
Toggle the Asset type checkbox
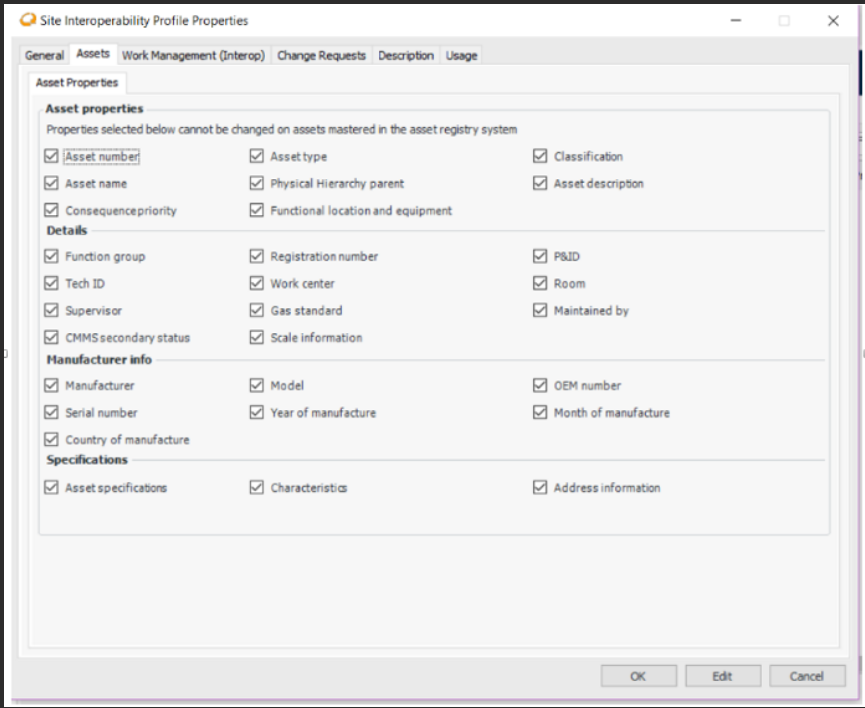coord(257,156)
